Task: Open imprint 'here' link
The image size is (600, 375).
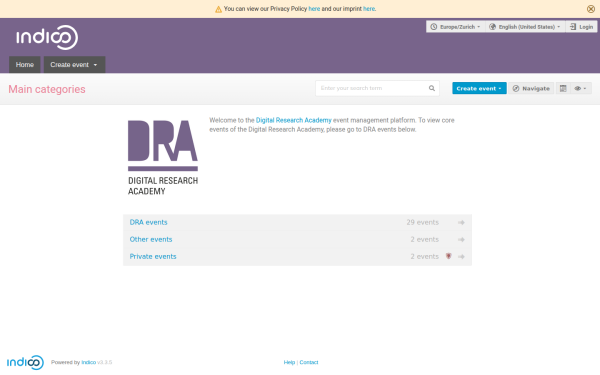Action: [369, 8]
